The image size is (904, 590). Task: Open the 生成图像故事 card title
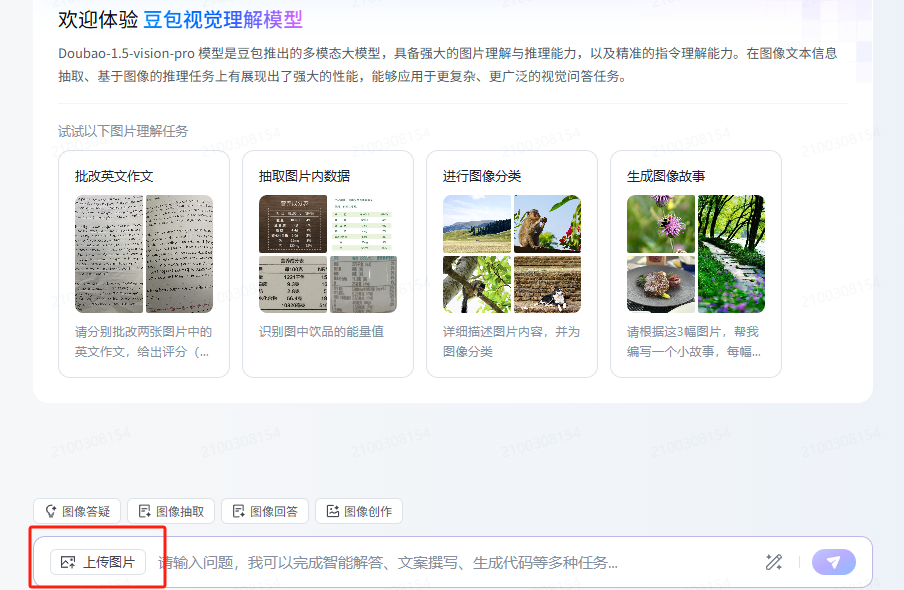(x=666, y=176)
